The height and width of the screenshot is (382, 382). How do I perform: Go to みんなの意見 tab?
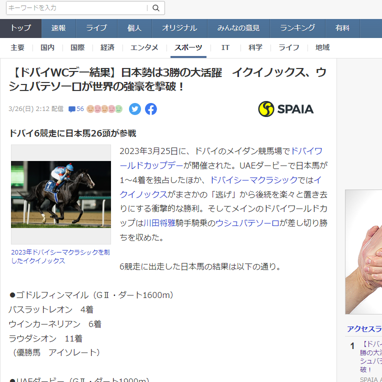click(x=238, y=28)
